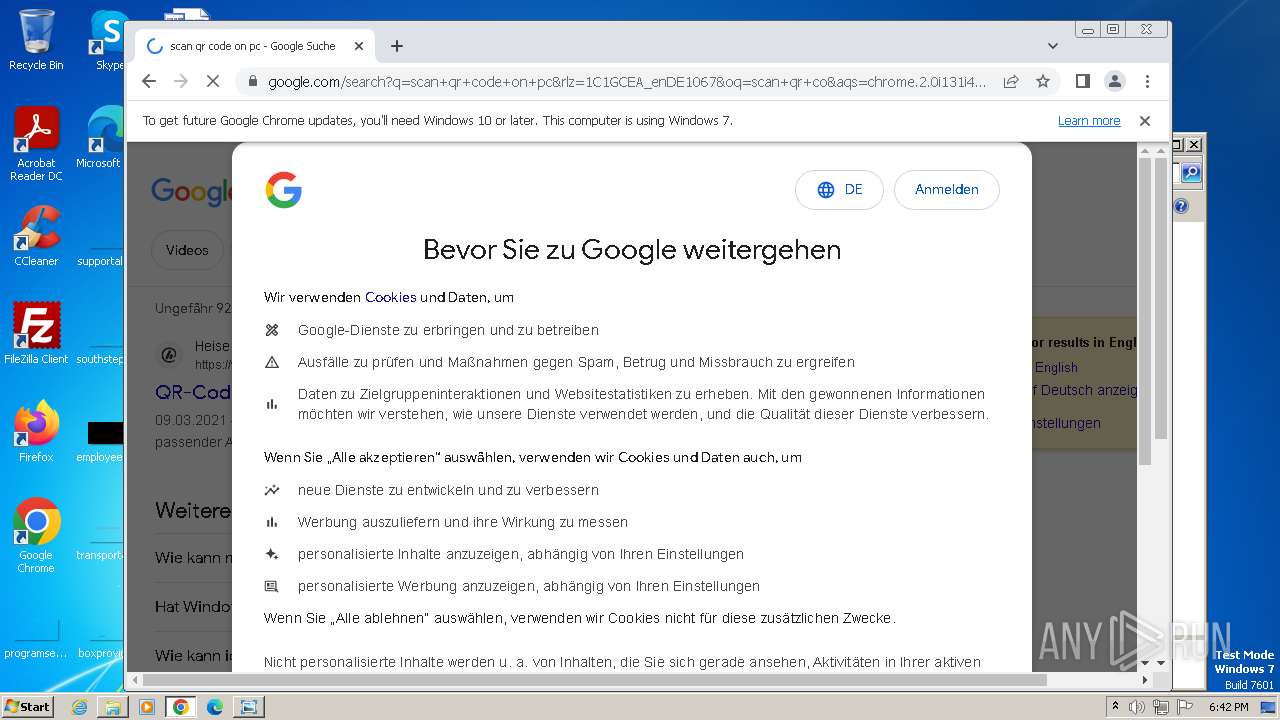This screenshot has height=720, width=1280.
Task: Click the address bar URL field
Action: (x=627, y=82)
